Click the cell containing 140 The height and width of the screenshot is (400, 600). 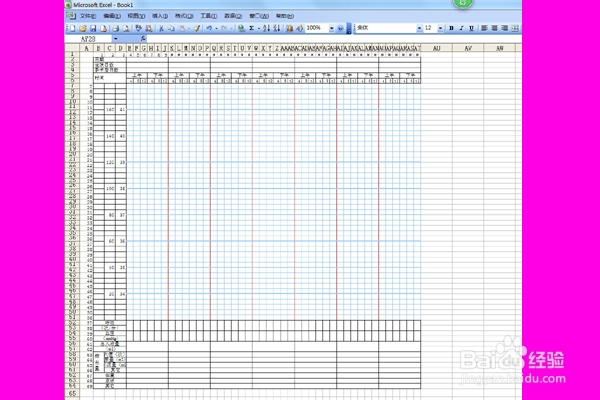[x=110, y=136]
